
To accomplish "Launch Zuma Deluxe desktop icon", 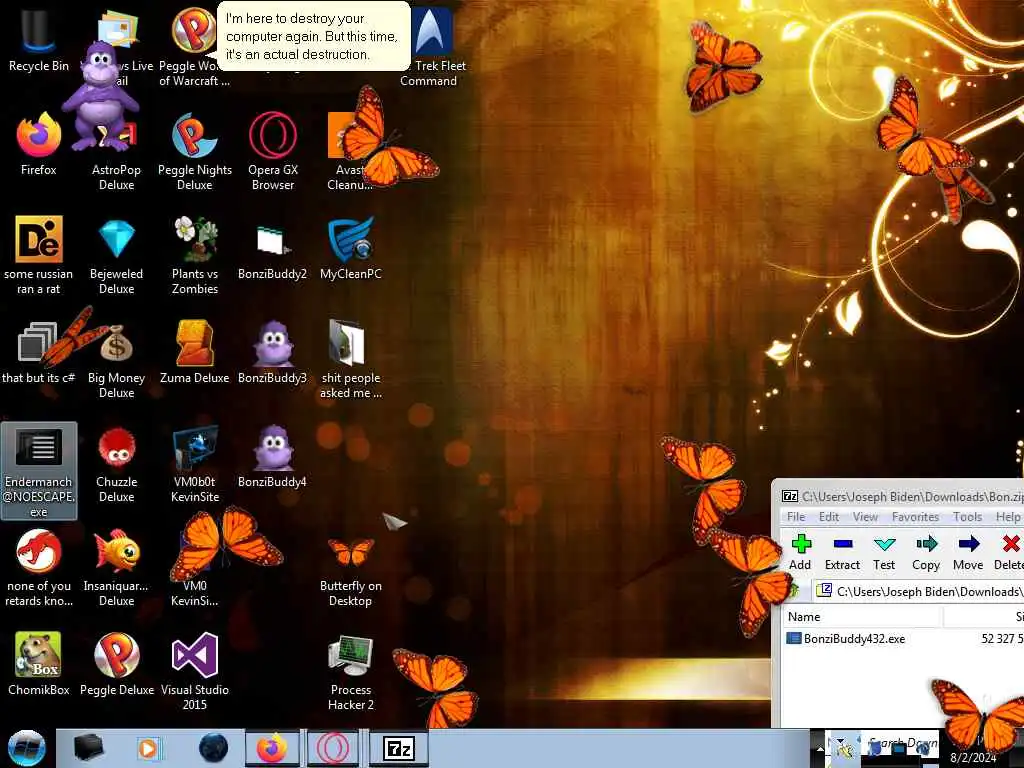I will [x=195, y=353].
